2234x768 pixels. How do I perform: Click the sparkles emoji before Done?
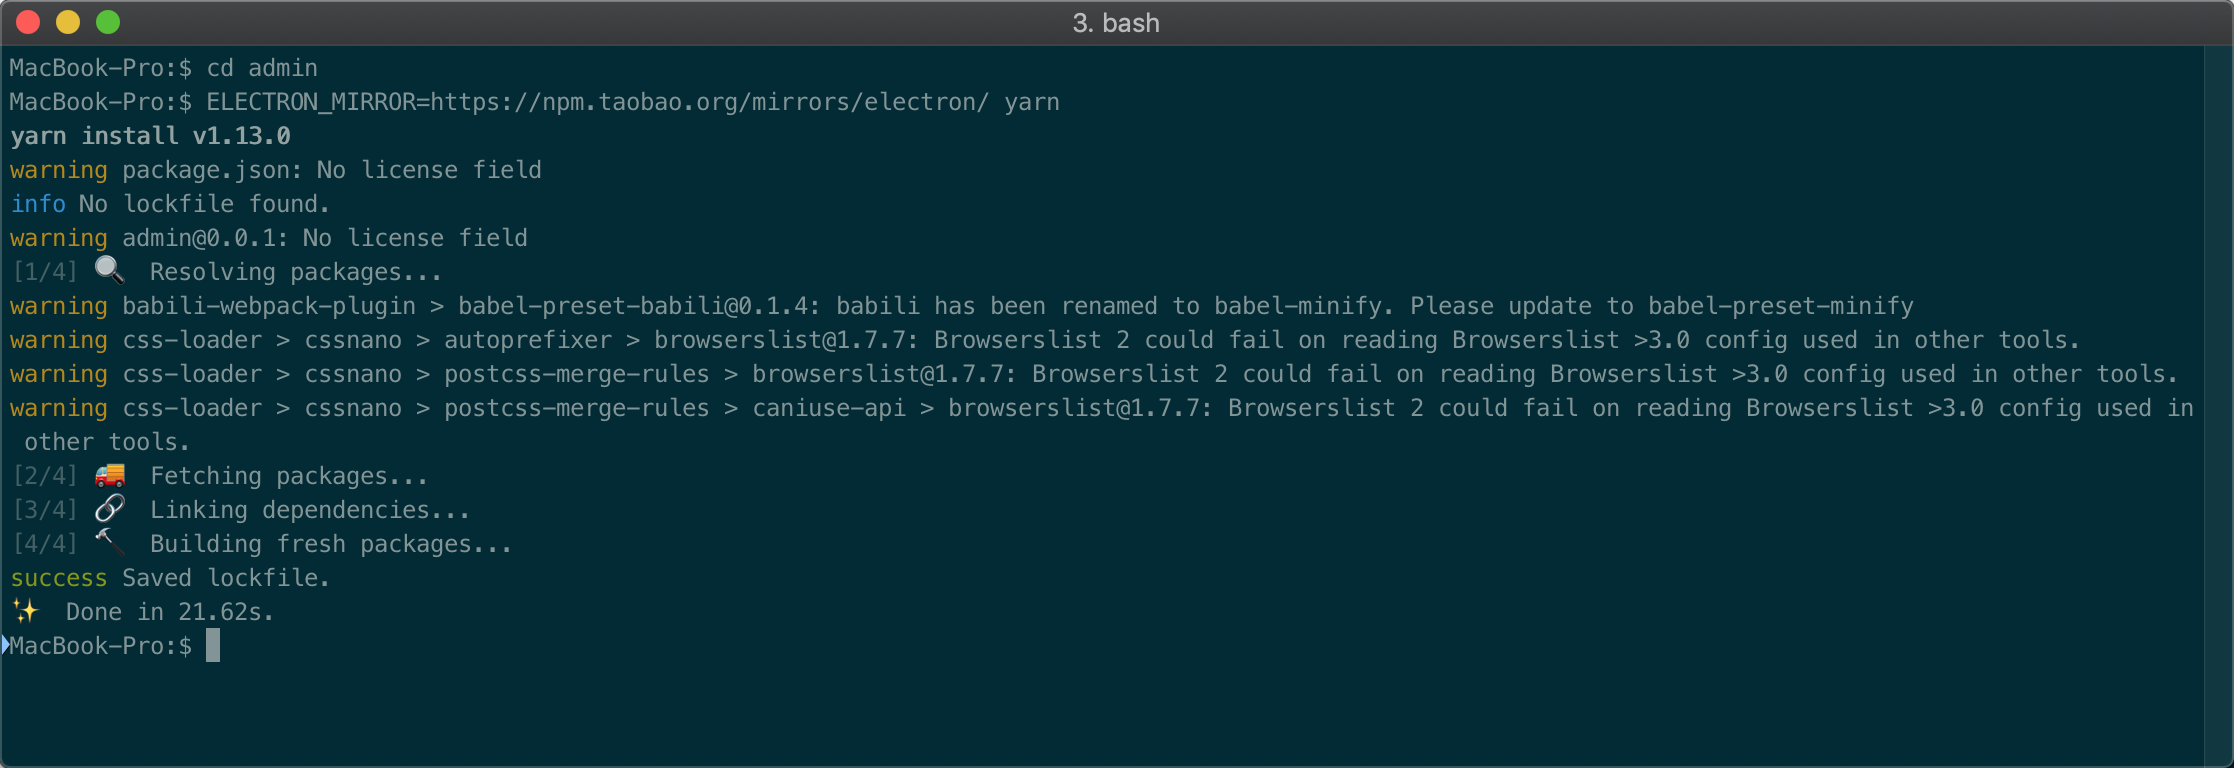click(x=25, y=611)
